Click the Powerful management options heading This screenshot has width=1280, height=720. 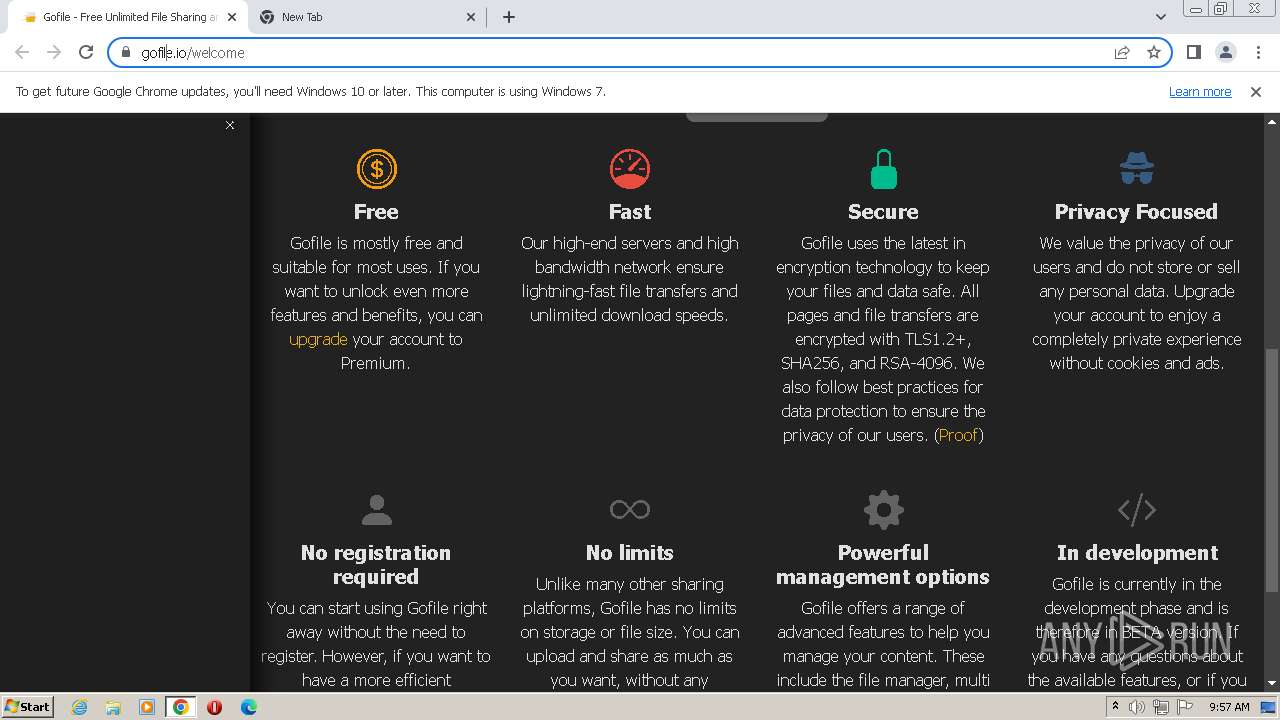tap(883, 565)
